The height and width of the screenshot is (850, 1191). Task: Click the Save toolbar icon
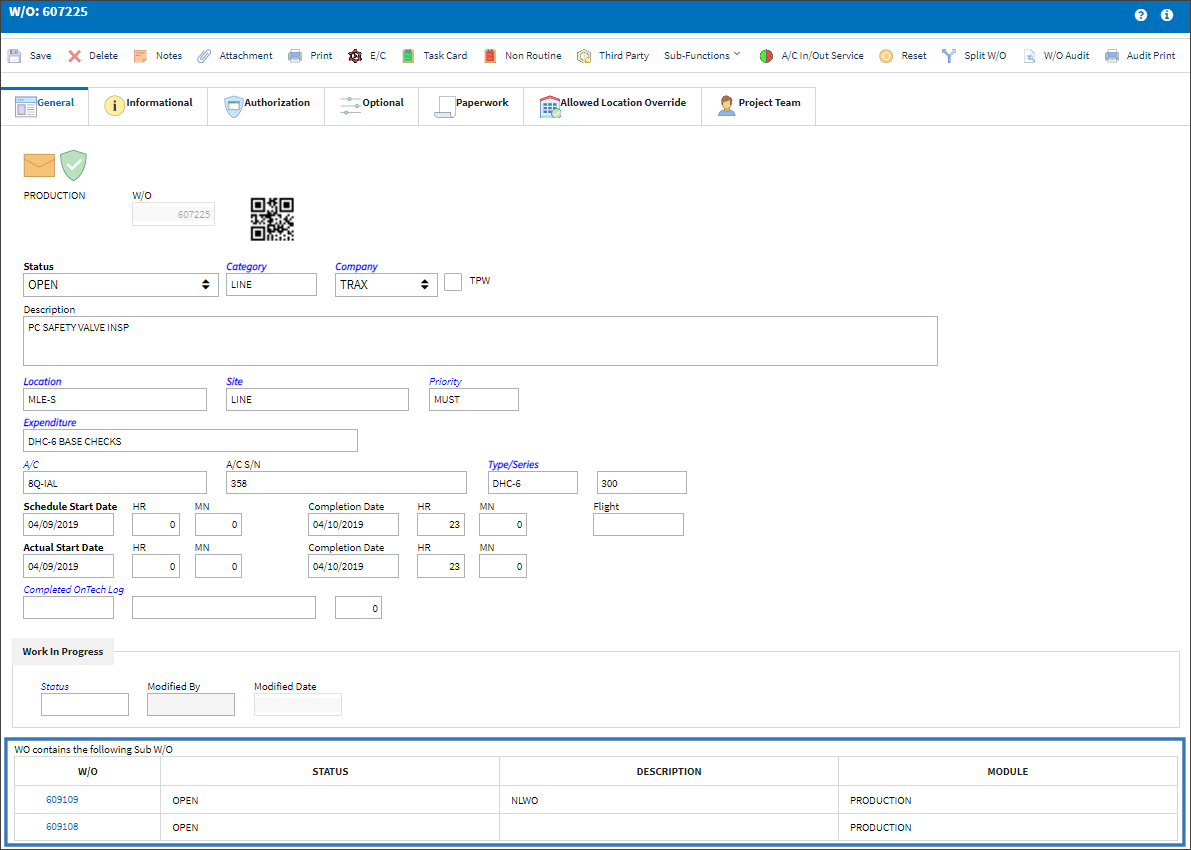(x=14, y=55)
